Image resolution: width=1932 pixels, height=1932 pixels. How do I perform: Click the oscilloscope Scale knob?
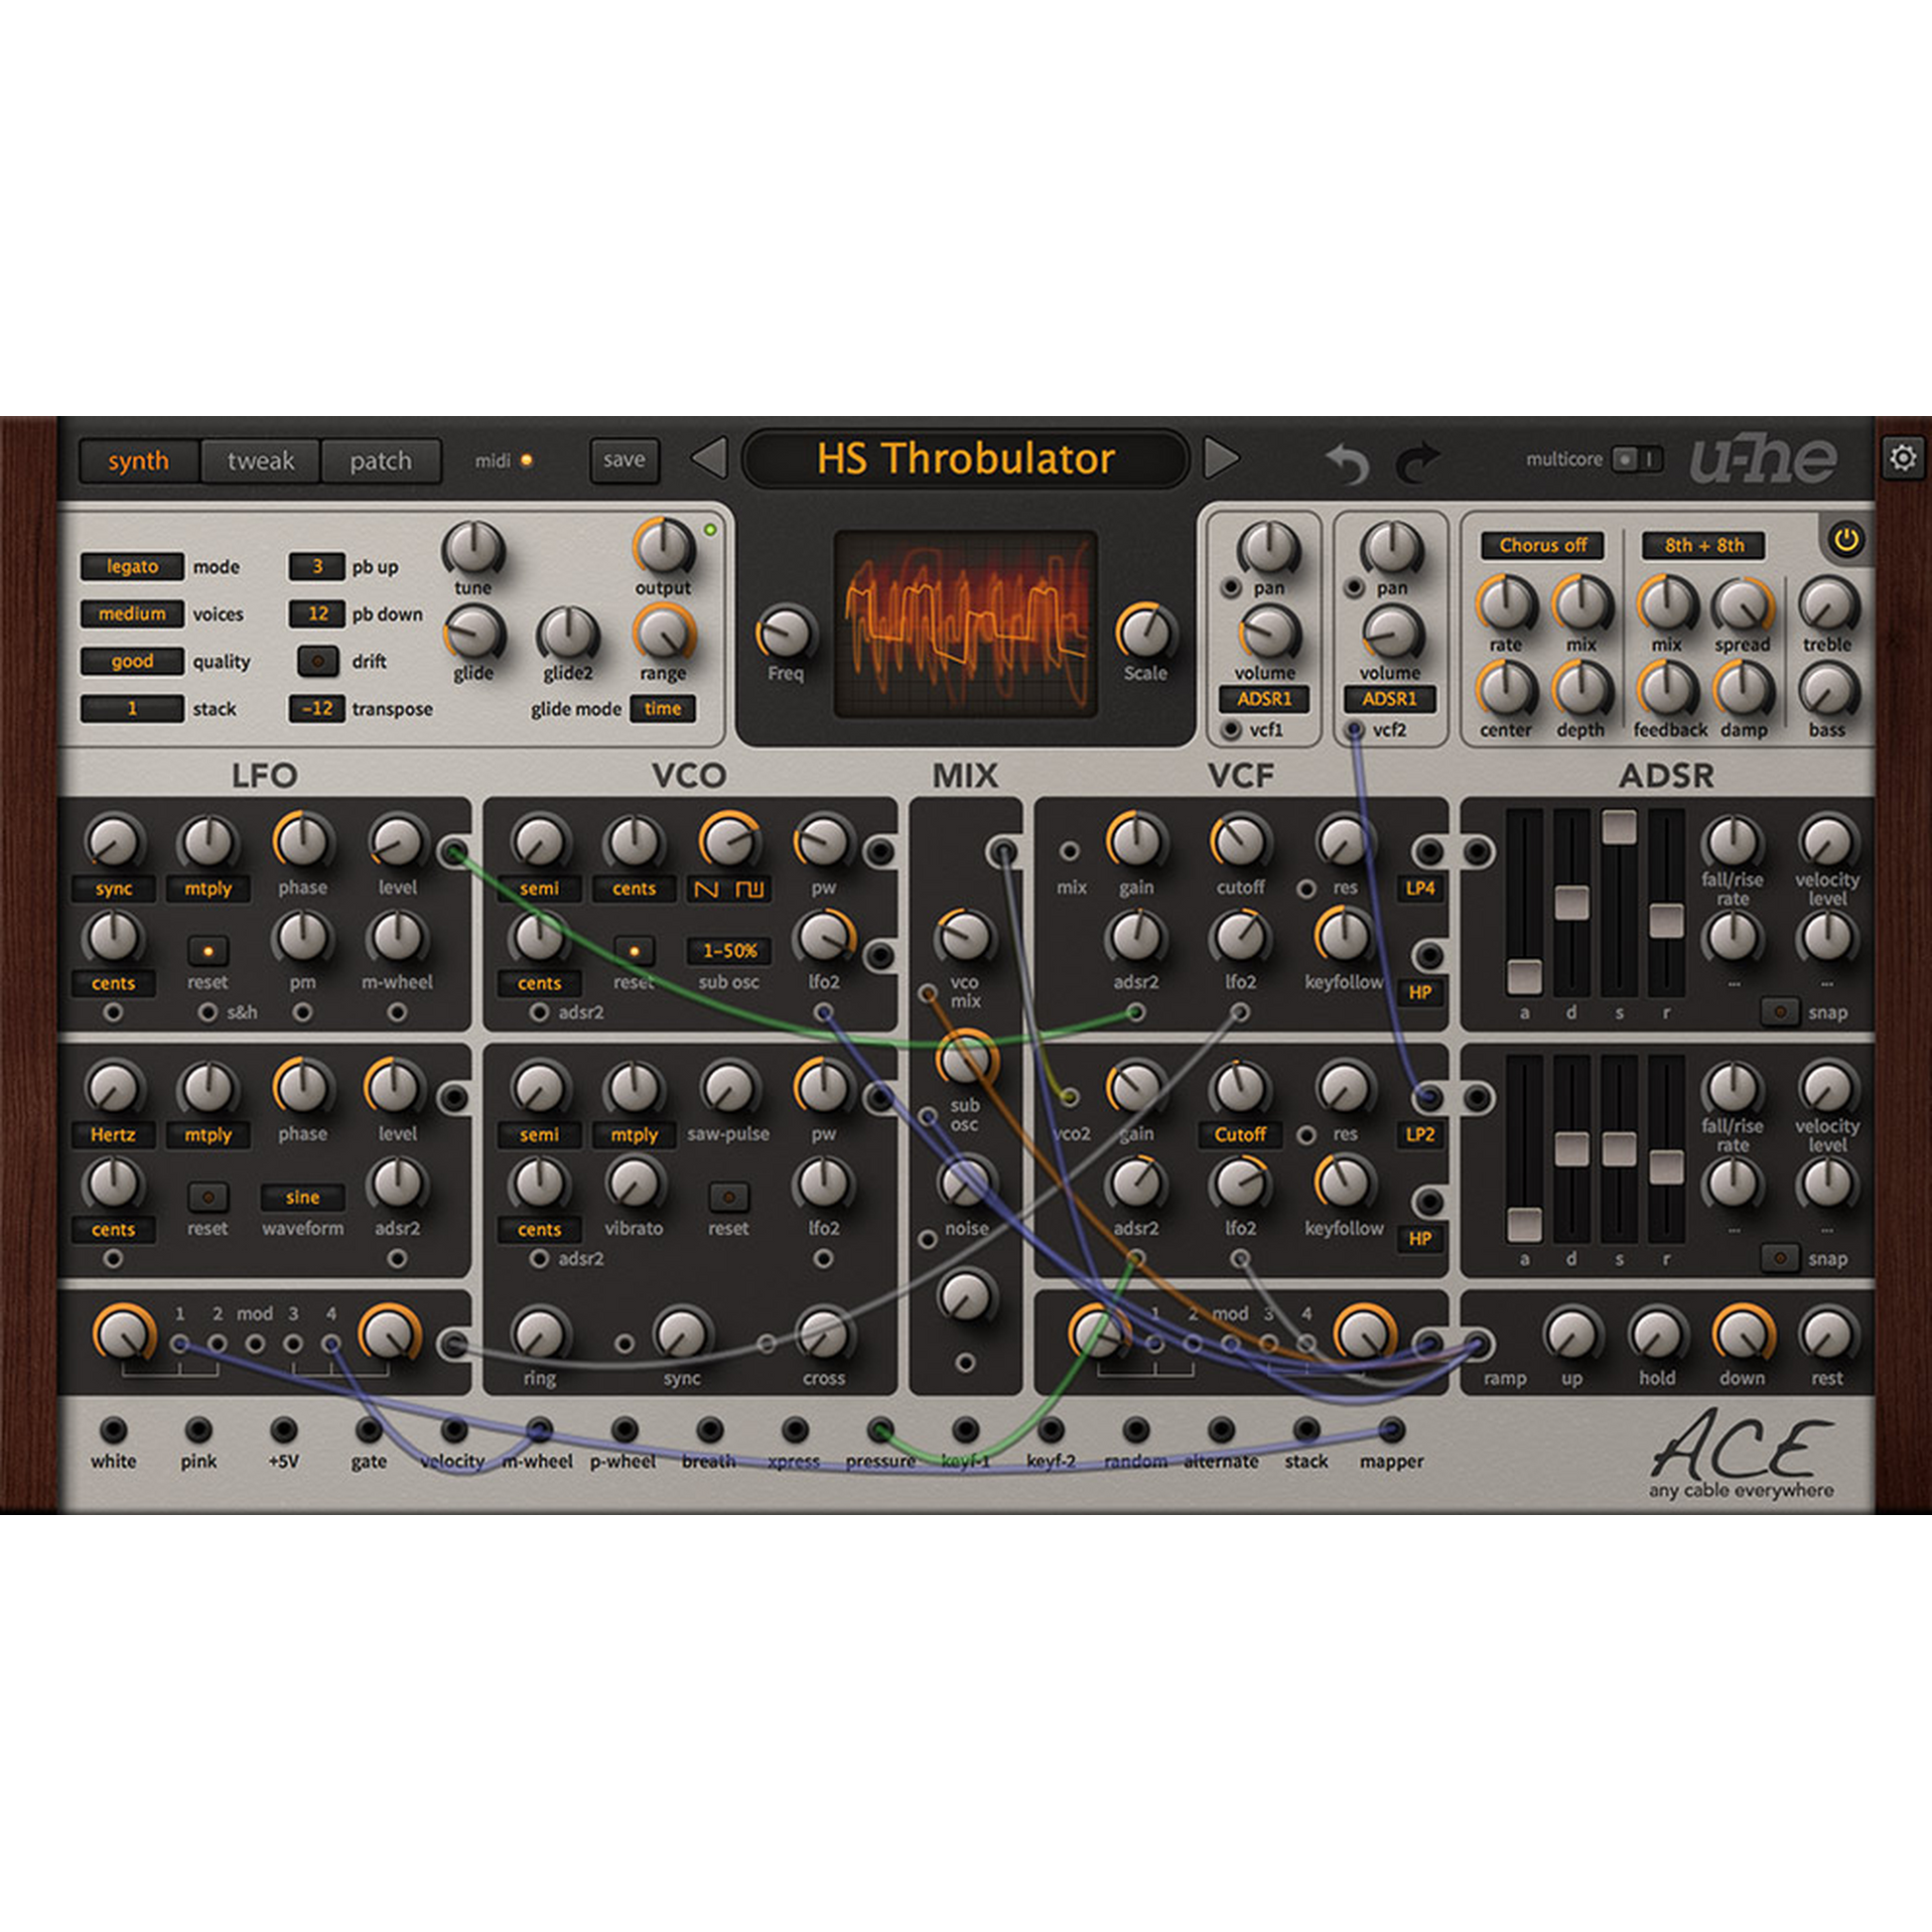tap(1145, 632)
